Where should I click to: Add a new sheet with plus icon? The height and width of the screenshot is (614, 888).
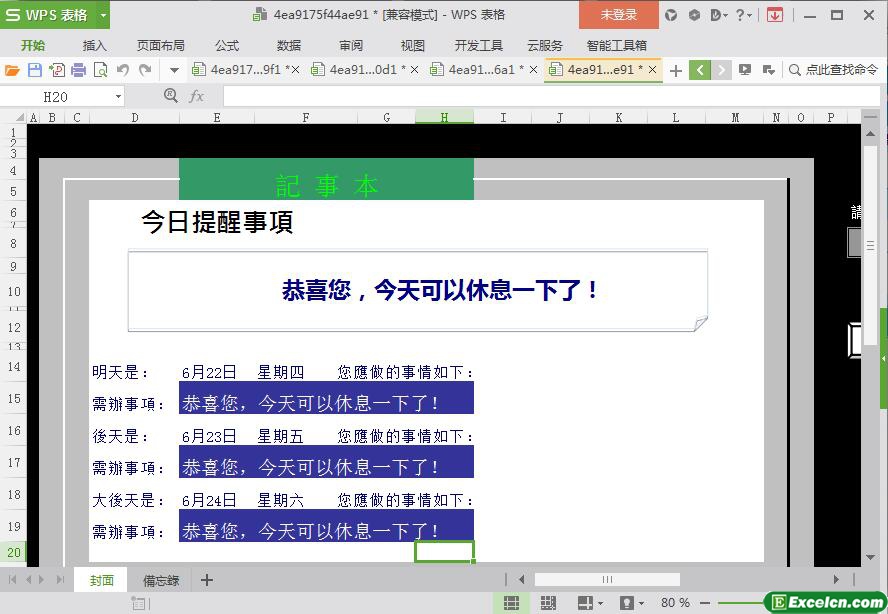[x=207, y=580]
